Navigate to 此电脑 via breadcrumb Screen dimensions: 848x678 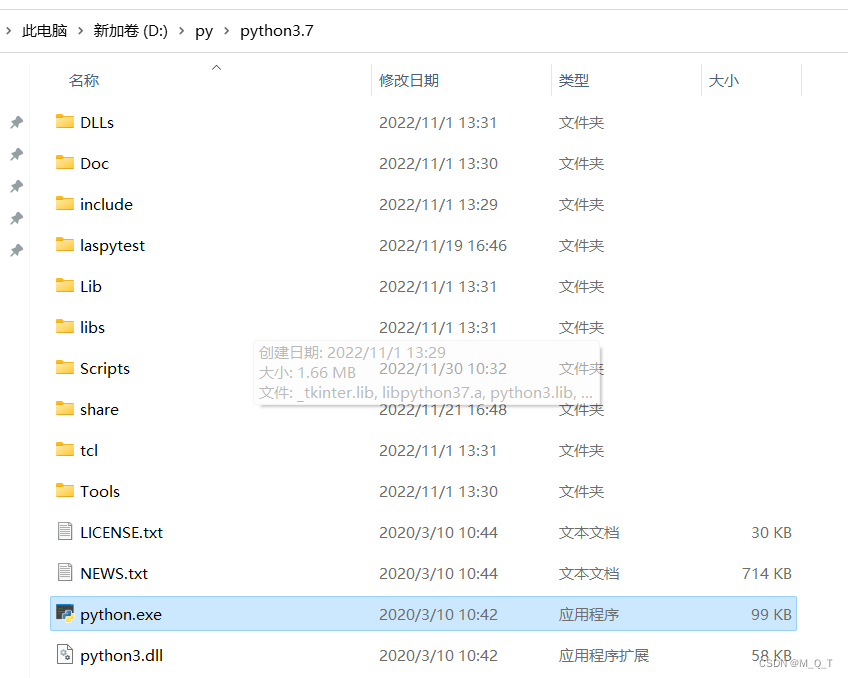44,30
